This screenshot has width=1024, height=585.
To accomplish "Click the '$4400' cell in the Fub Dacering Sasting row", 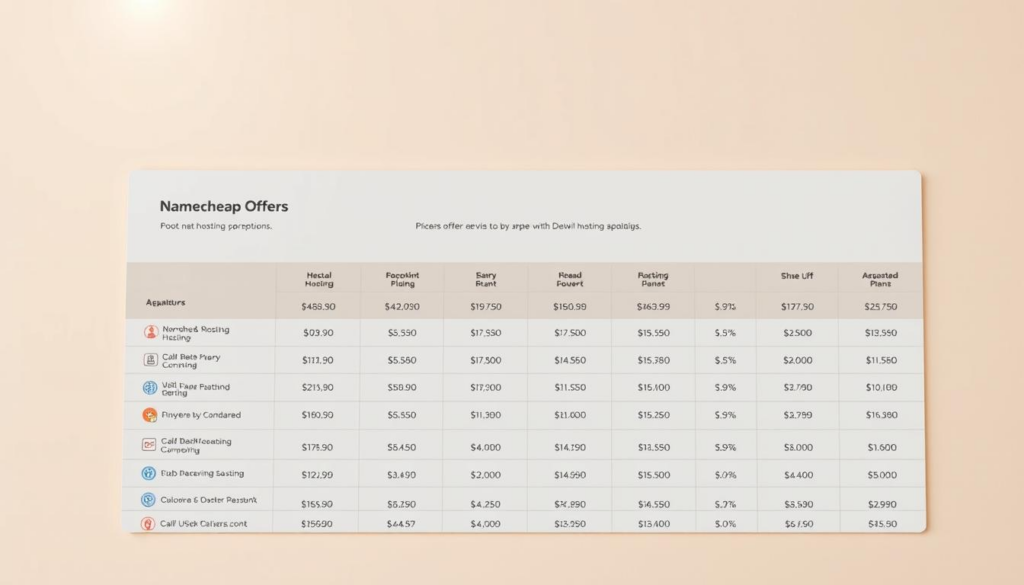I will [799, 475].
